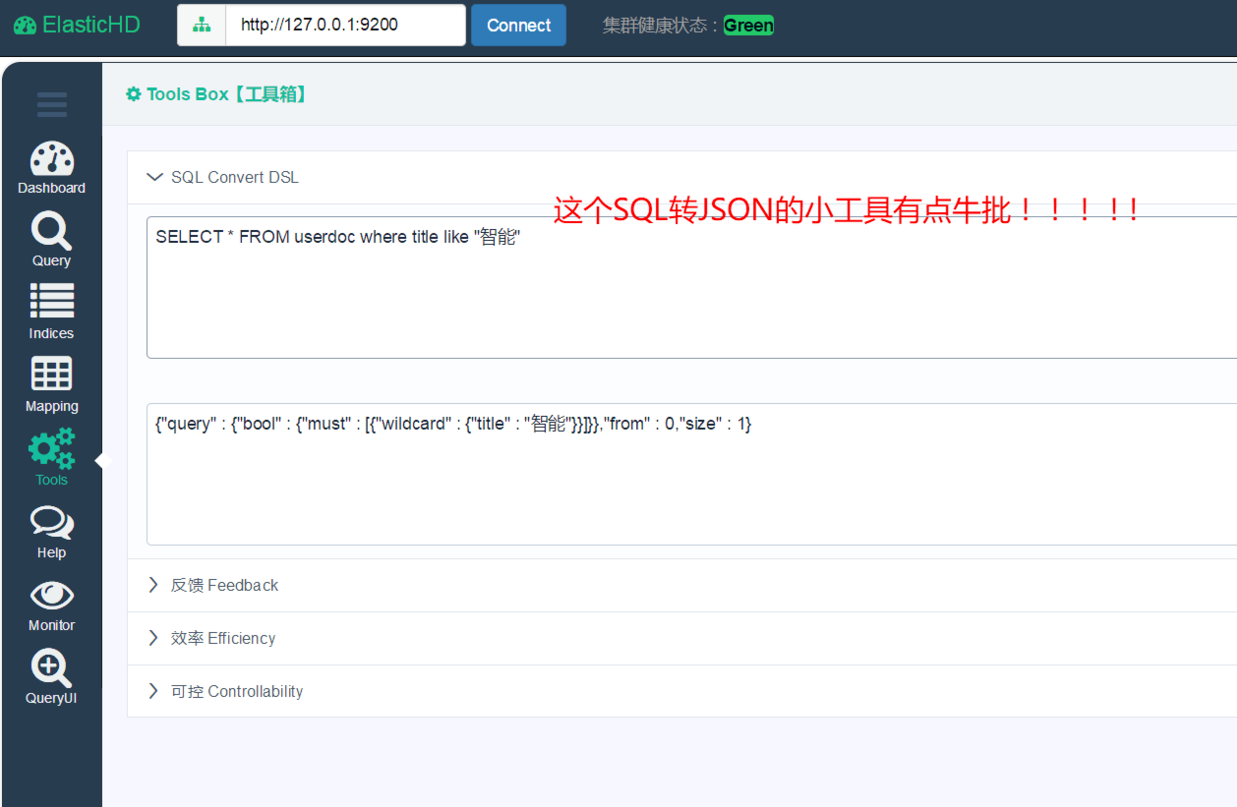The image size is (1237, 807).
Task: Click the Connect button
Action: click(x=518, y=24)
